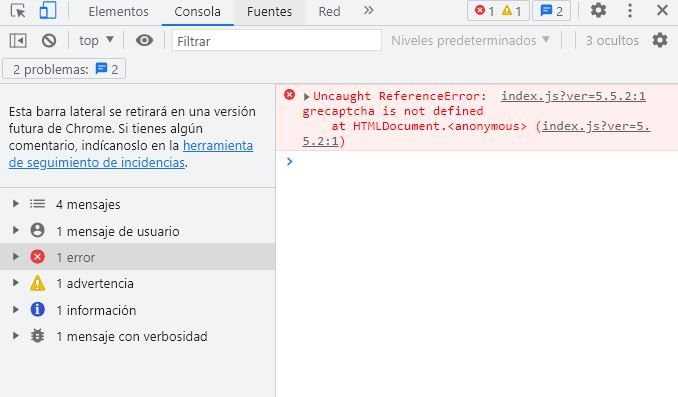The width and height of the screenshot is (678, 397).
Task: Open the three-dot DevTools menu
Action: tap(630, 10)
